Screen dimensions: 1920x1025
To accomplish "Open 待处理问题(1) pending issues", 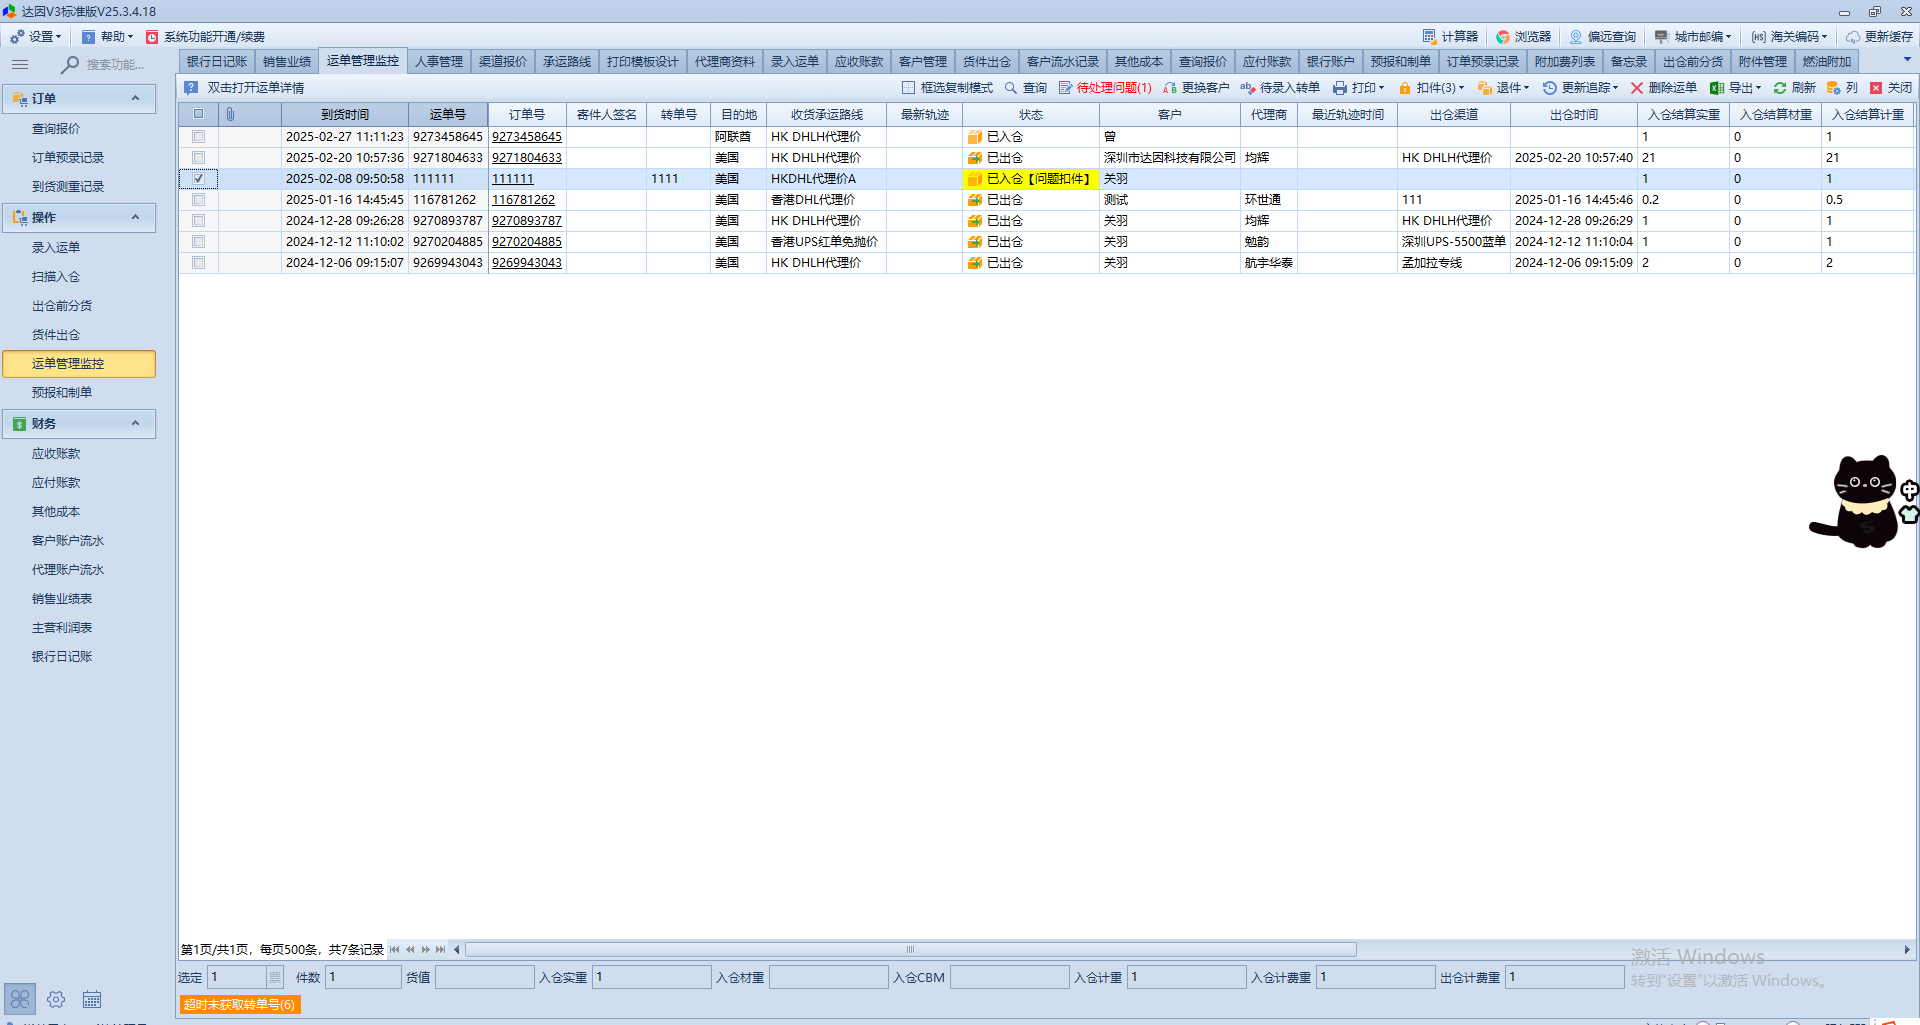I will [x=1105, y=88].
